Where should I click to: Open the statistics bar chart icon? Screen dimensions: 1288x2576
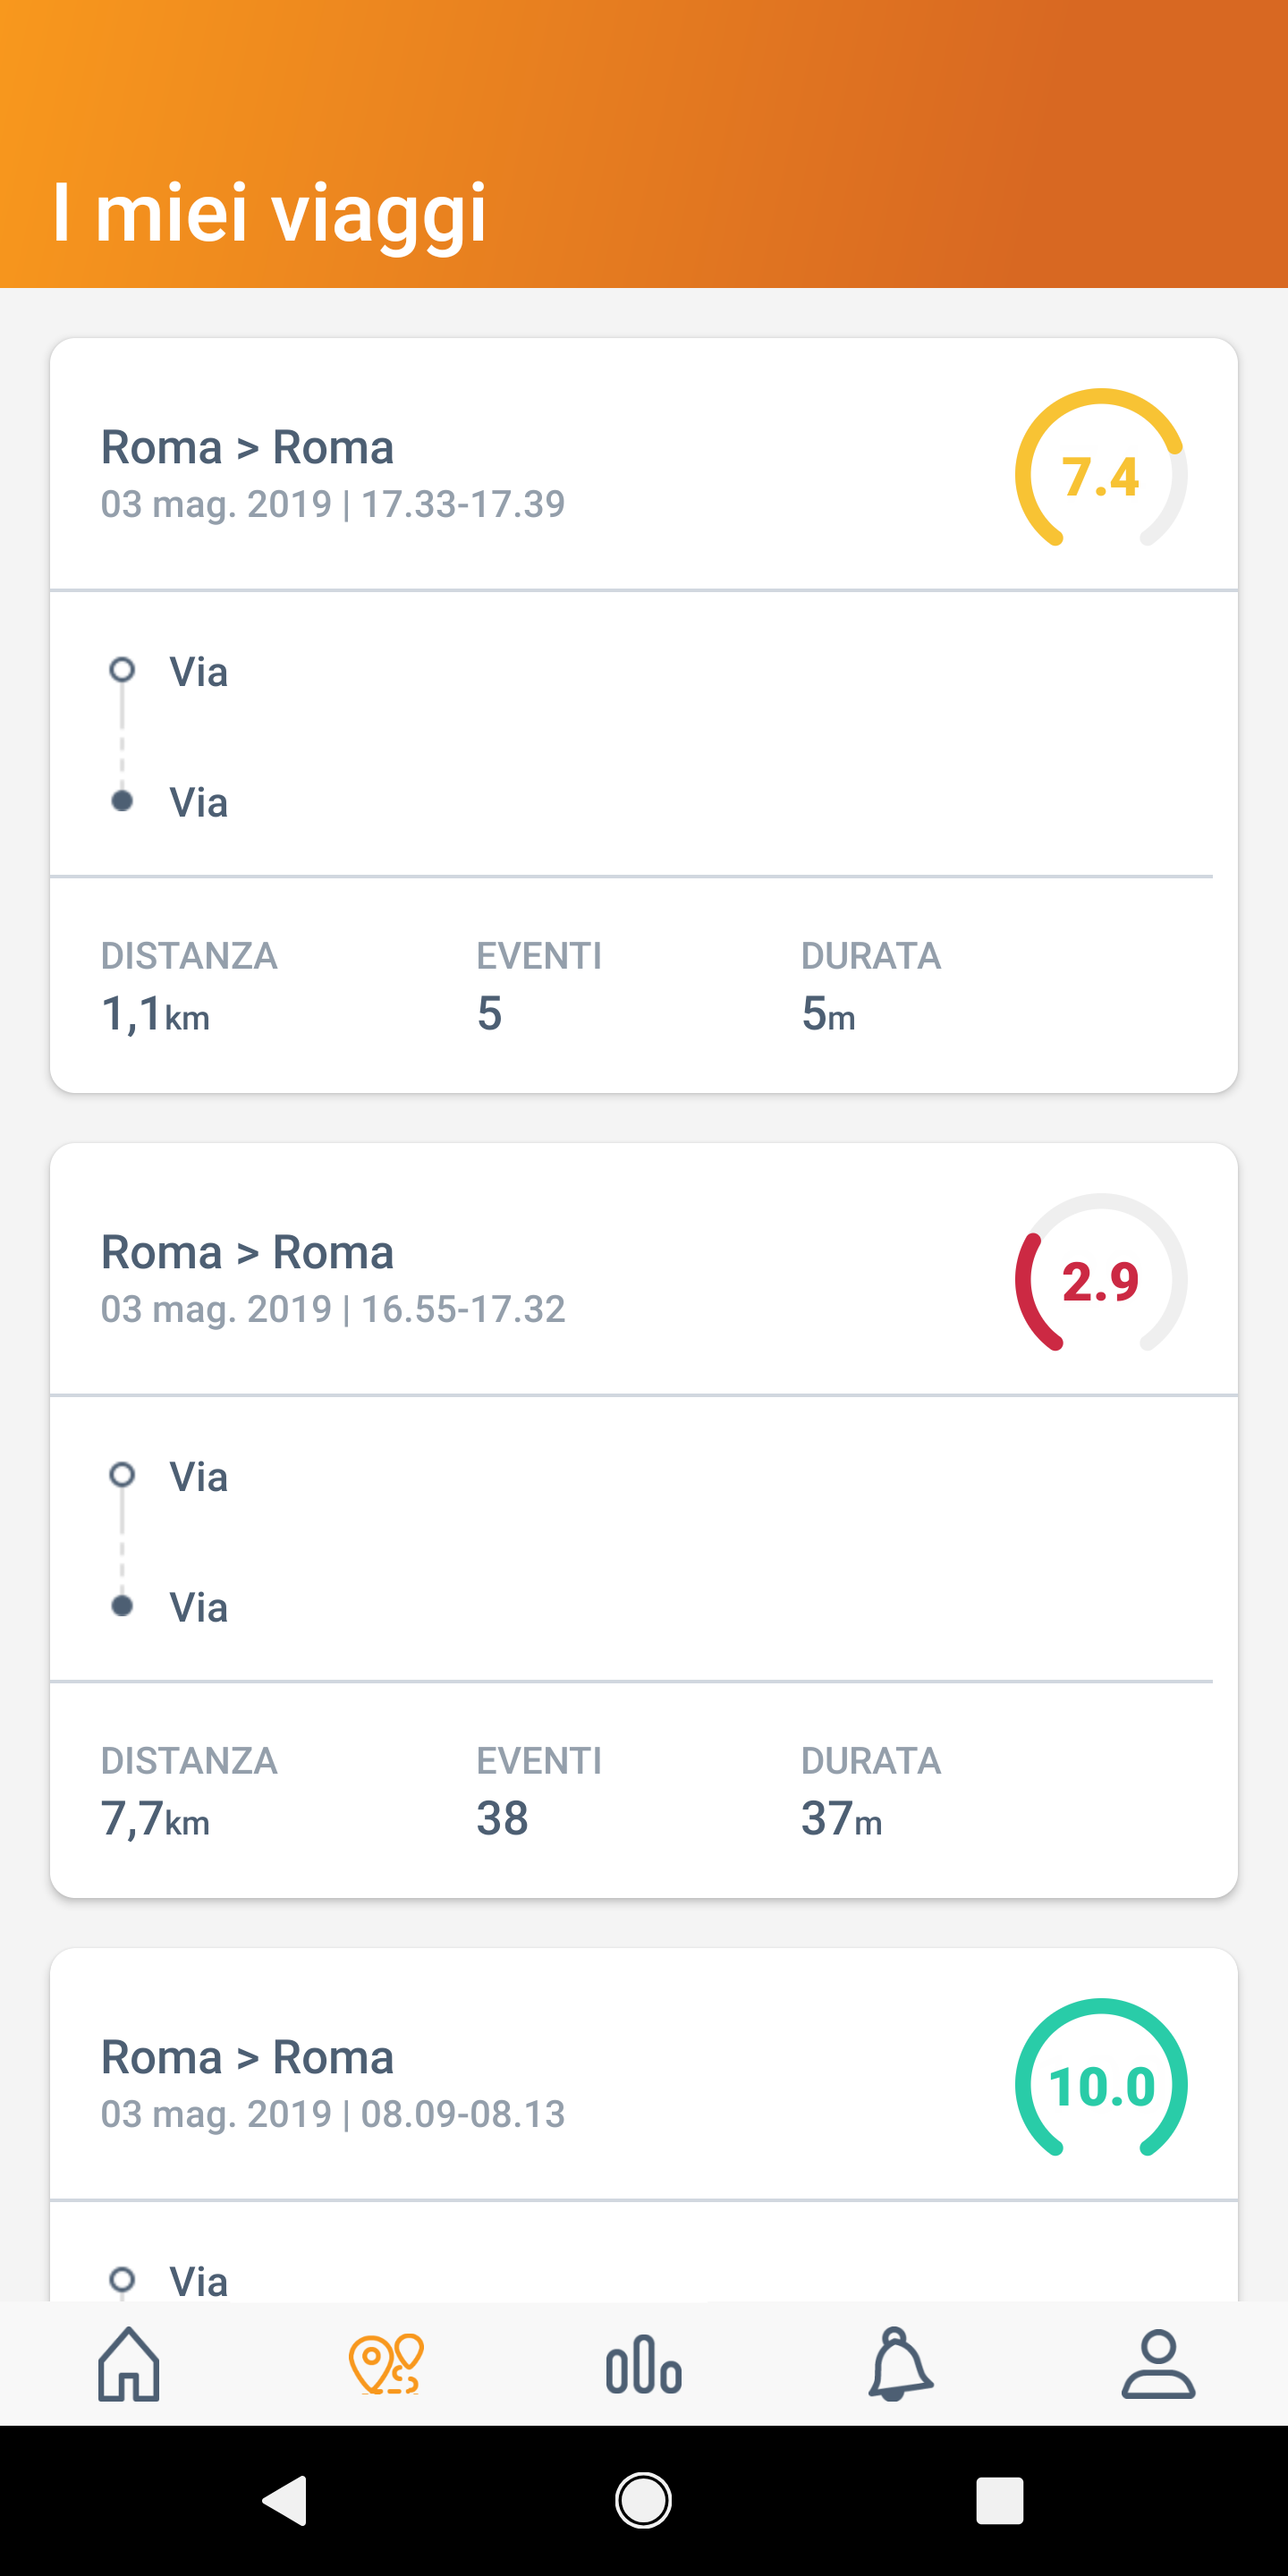click(644, 2364)
